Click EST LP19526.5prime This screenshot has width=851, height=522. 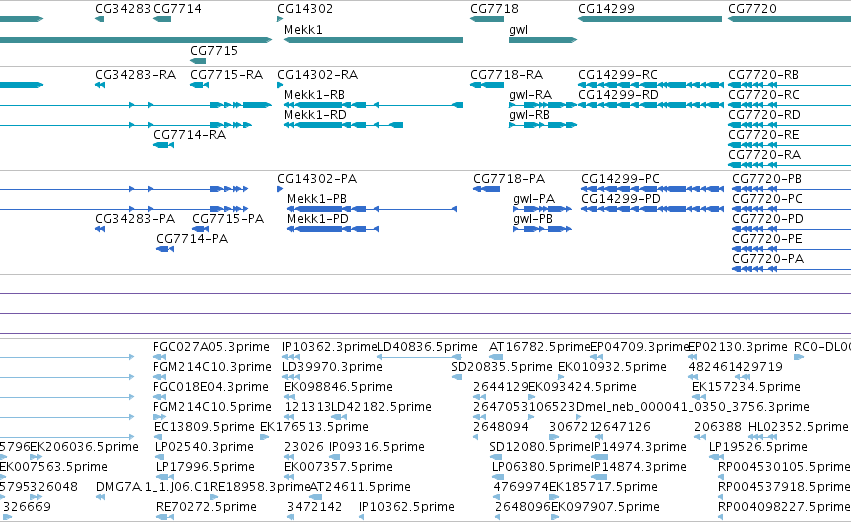tap(758, 448)
